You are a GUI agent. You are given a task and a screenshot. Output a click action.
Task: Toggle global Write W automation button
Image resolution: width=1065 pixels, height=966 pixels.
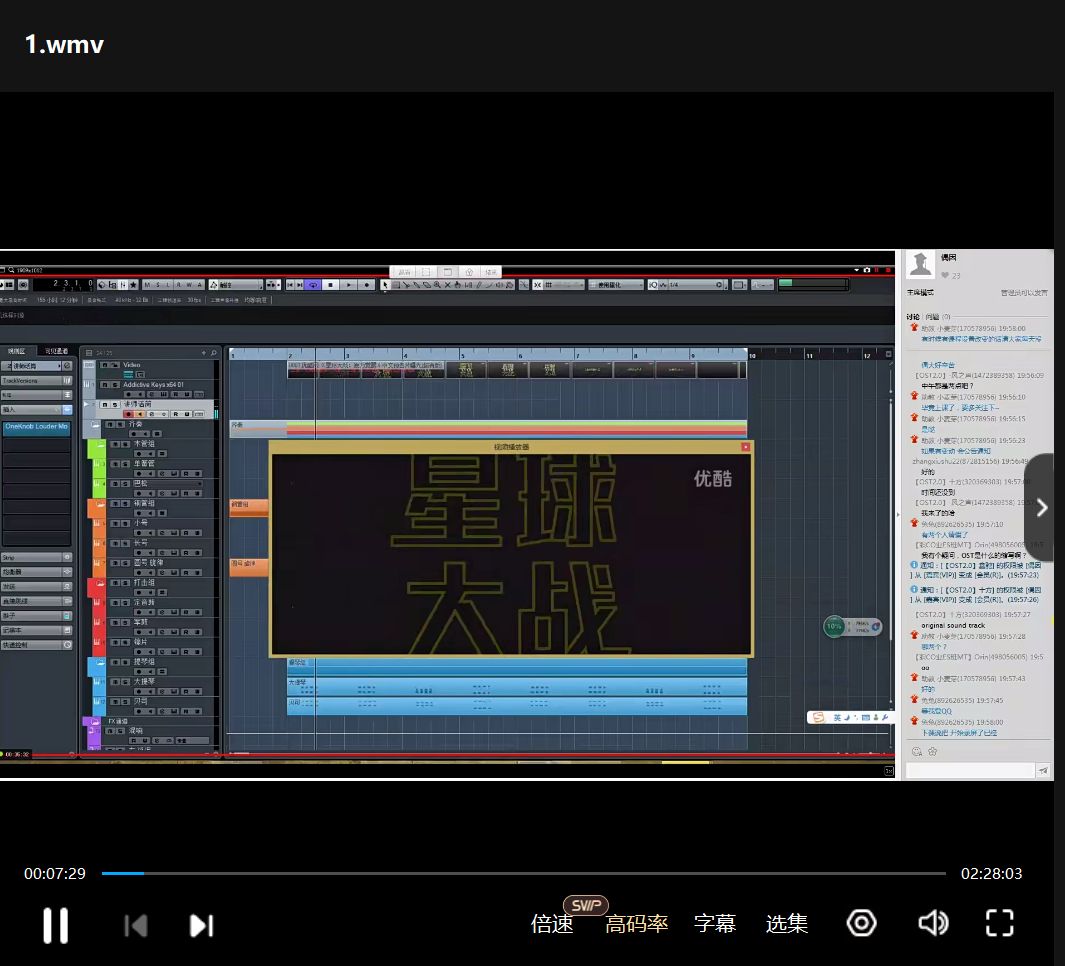(x=189, y=285)
